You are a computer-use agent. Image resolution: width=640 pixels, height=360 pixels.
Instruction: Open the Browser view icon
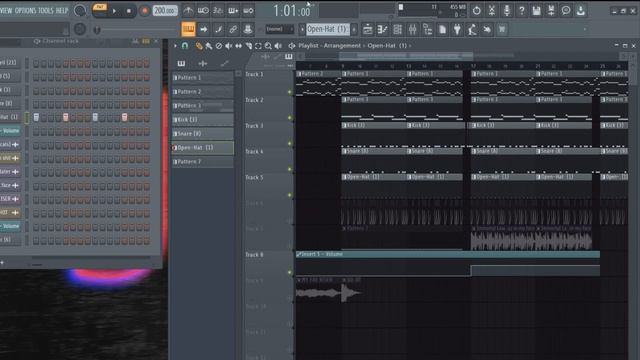[x=427, y=29]
